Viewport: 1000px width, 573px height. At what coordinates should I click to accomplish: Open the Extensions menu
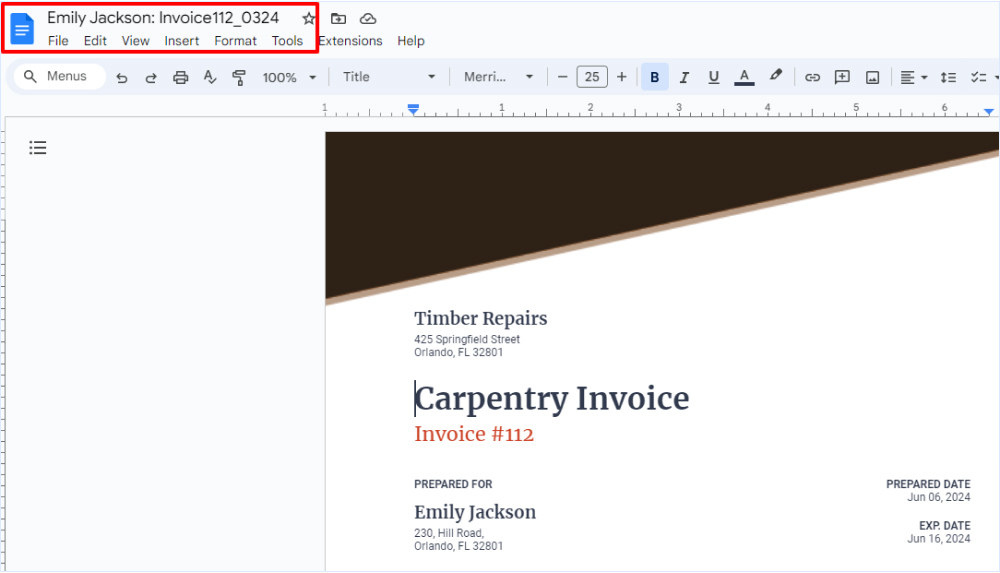point(350,41)
